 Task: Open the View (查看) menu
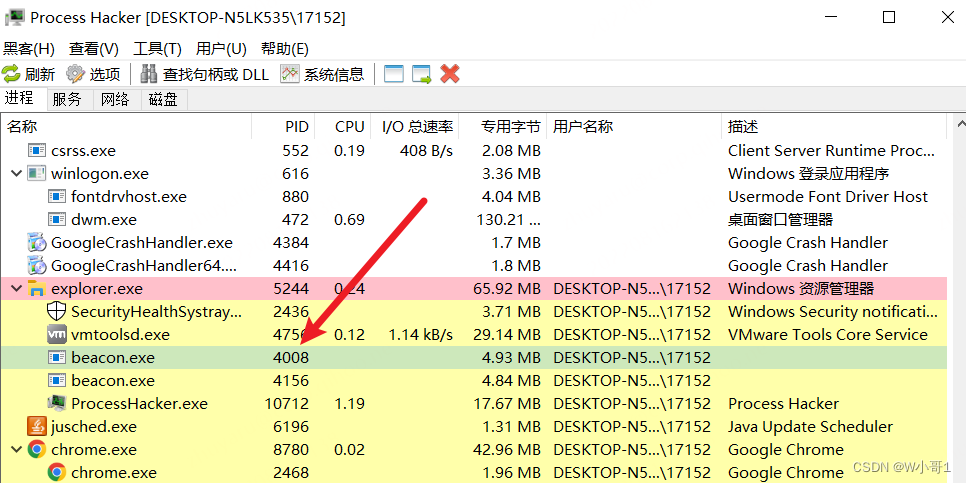click(x=94, y=49)
